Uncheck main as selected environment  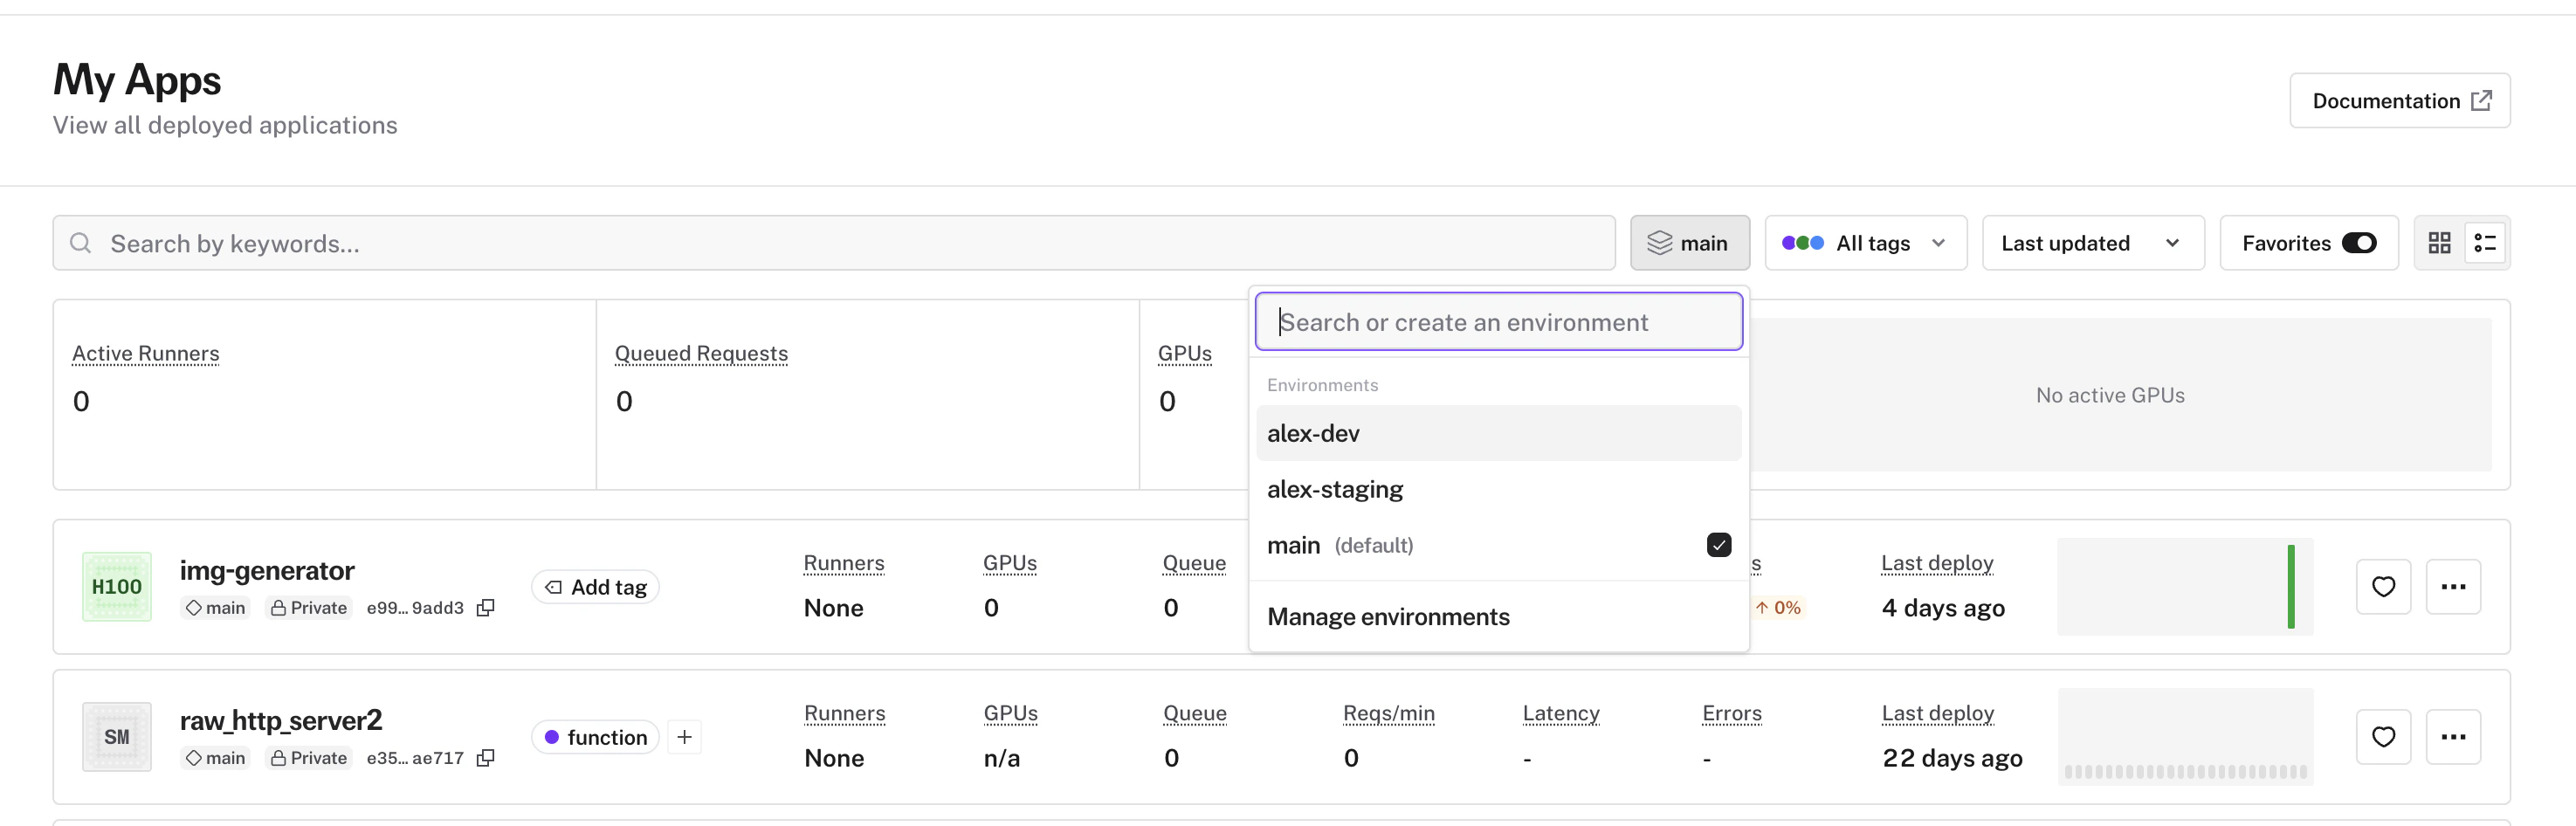tap(1718, 545)
